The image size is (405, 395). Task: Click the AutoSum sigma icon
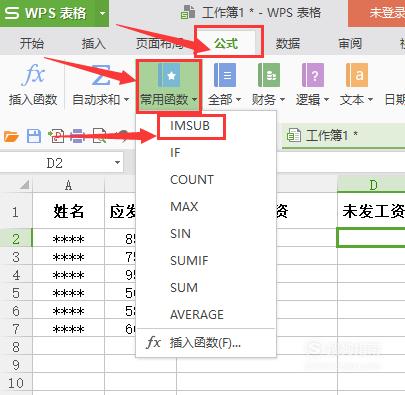tap(101, 75)
